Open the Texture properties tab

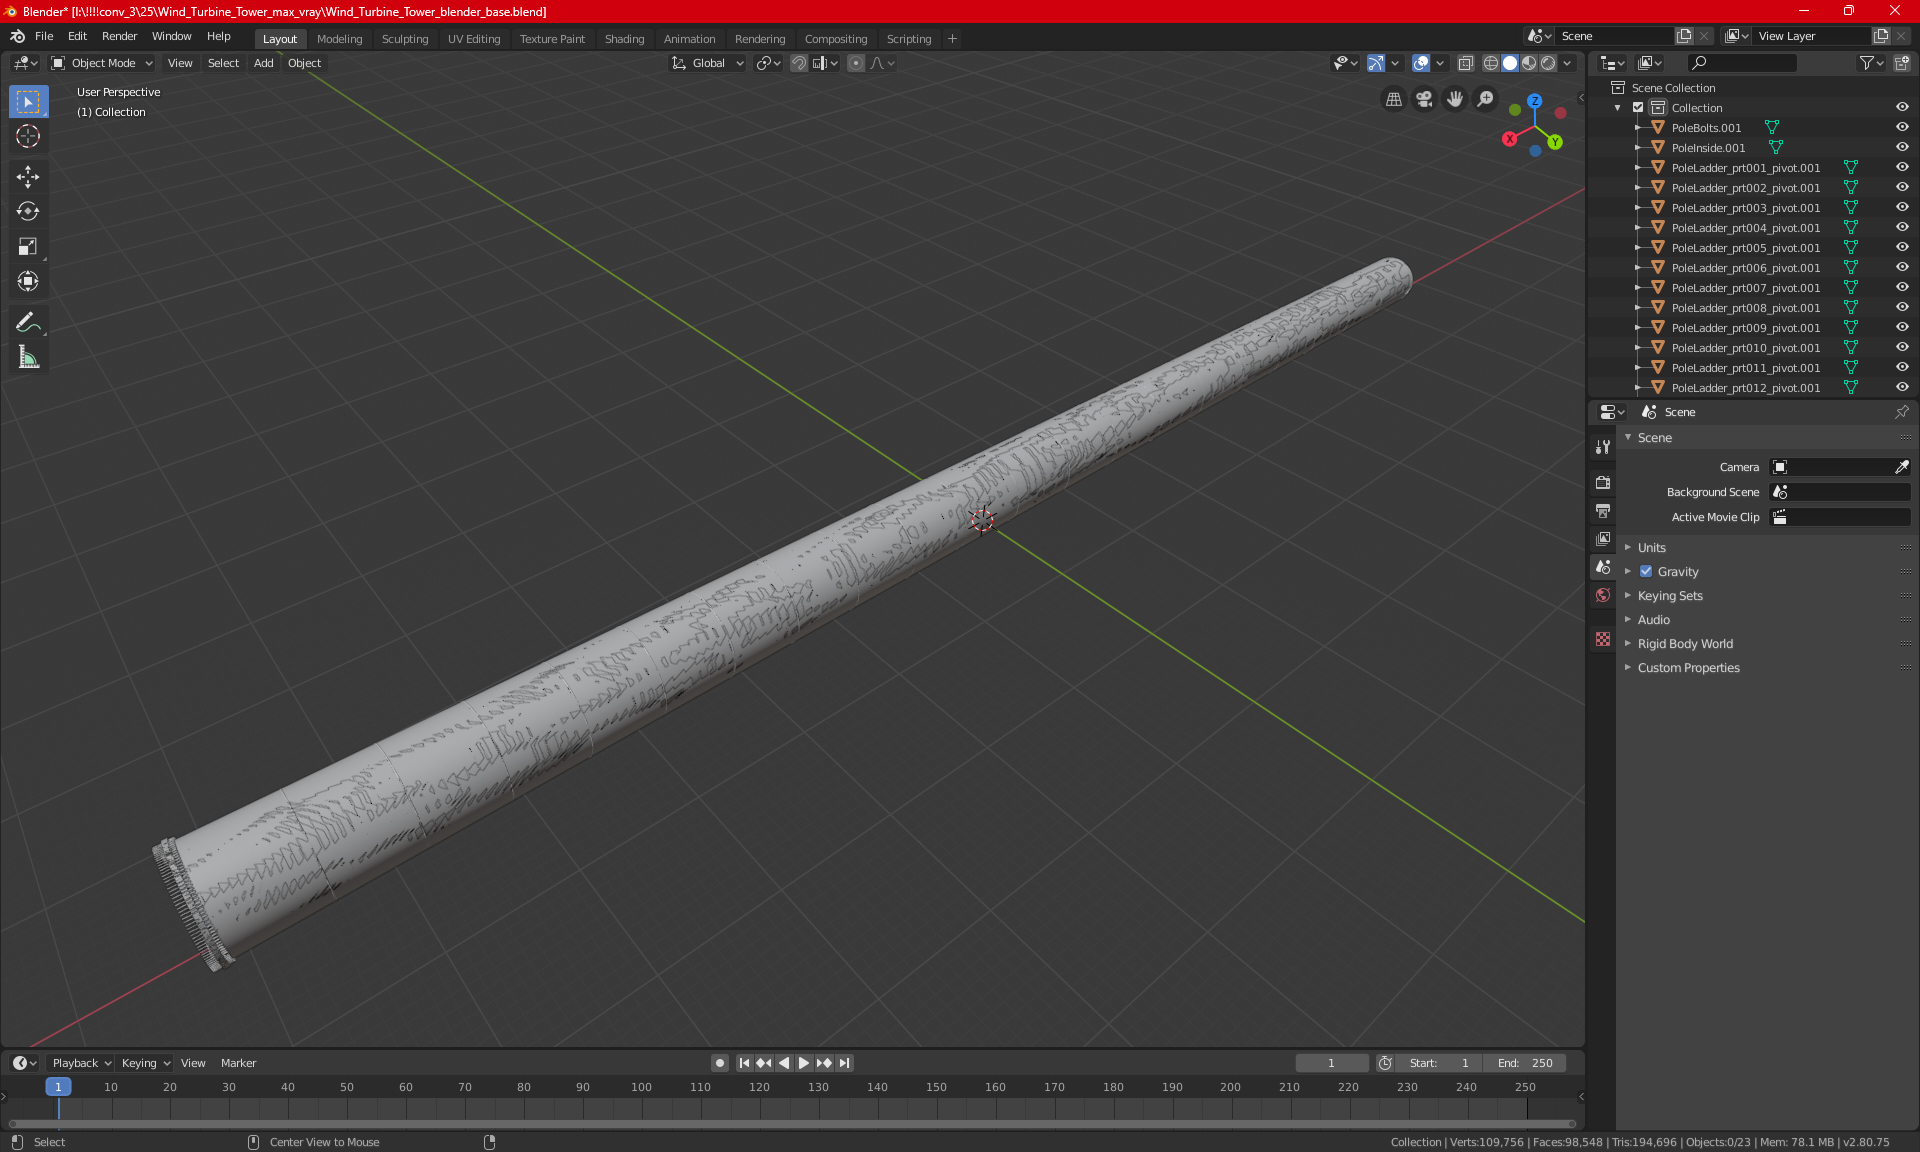(x=1603, y=639)
